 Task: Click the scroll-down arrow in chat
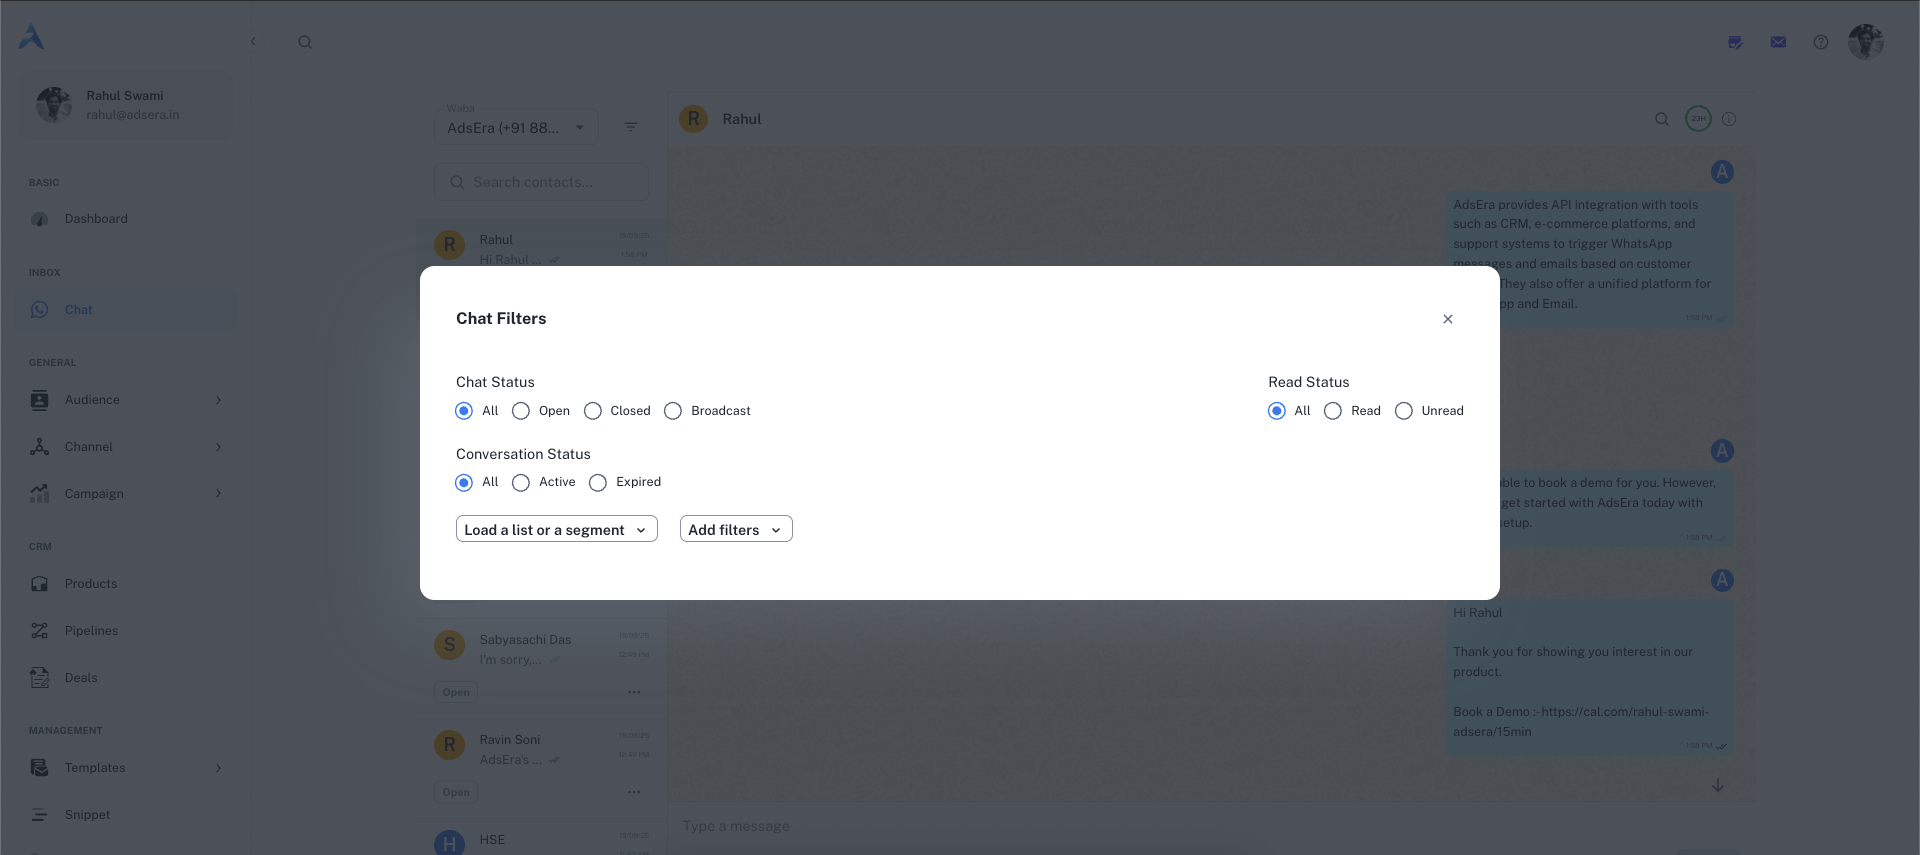[1717, 785]
